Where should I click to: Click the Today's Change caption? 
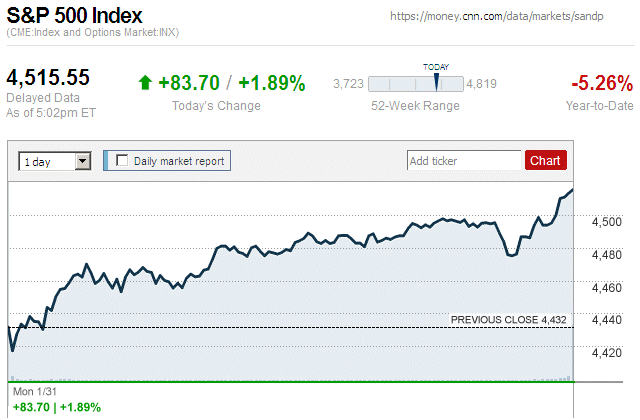click(216, 106)
